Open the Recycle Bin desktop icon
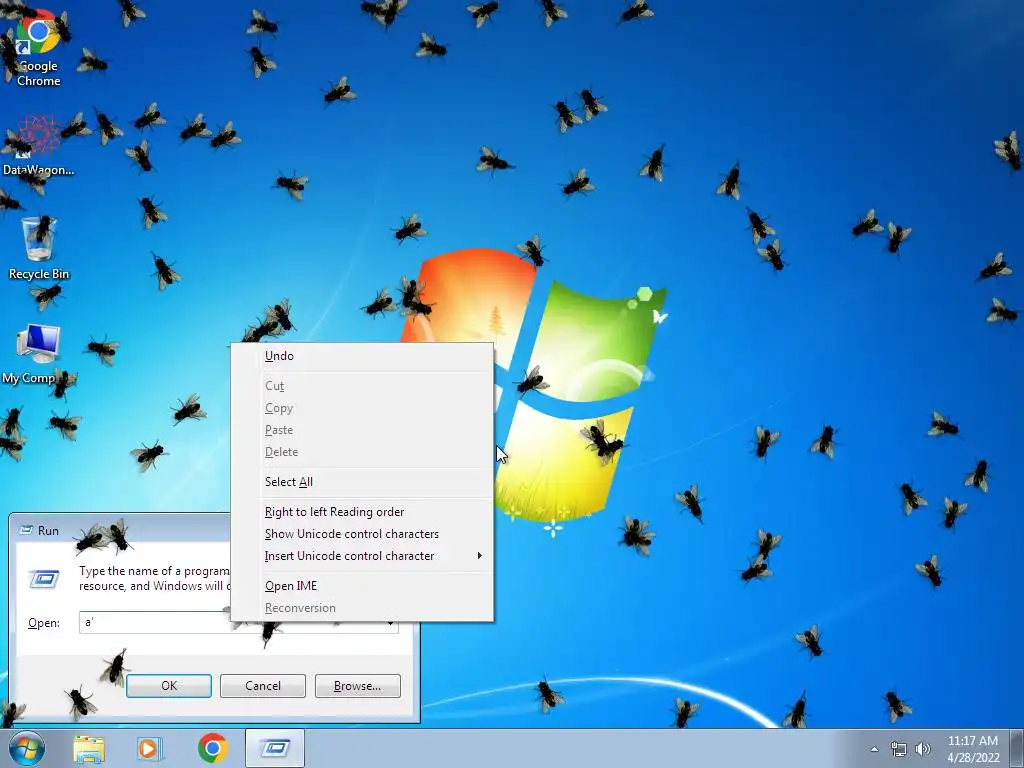 tap(39, 249)
